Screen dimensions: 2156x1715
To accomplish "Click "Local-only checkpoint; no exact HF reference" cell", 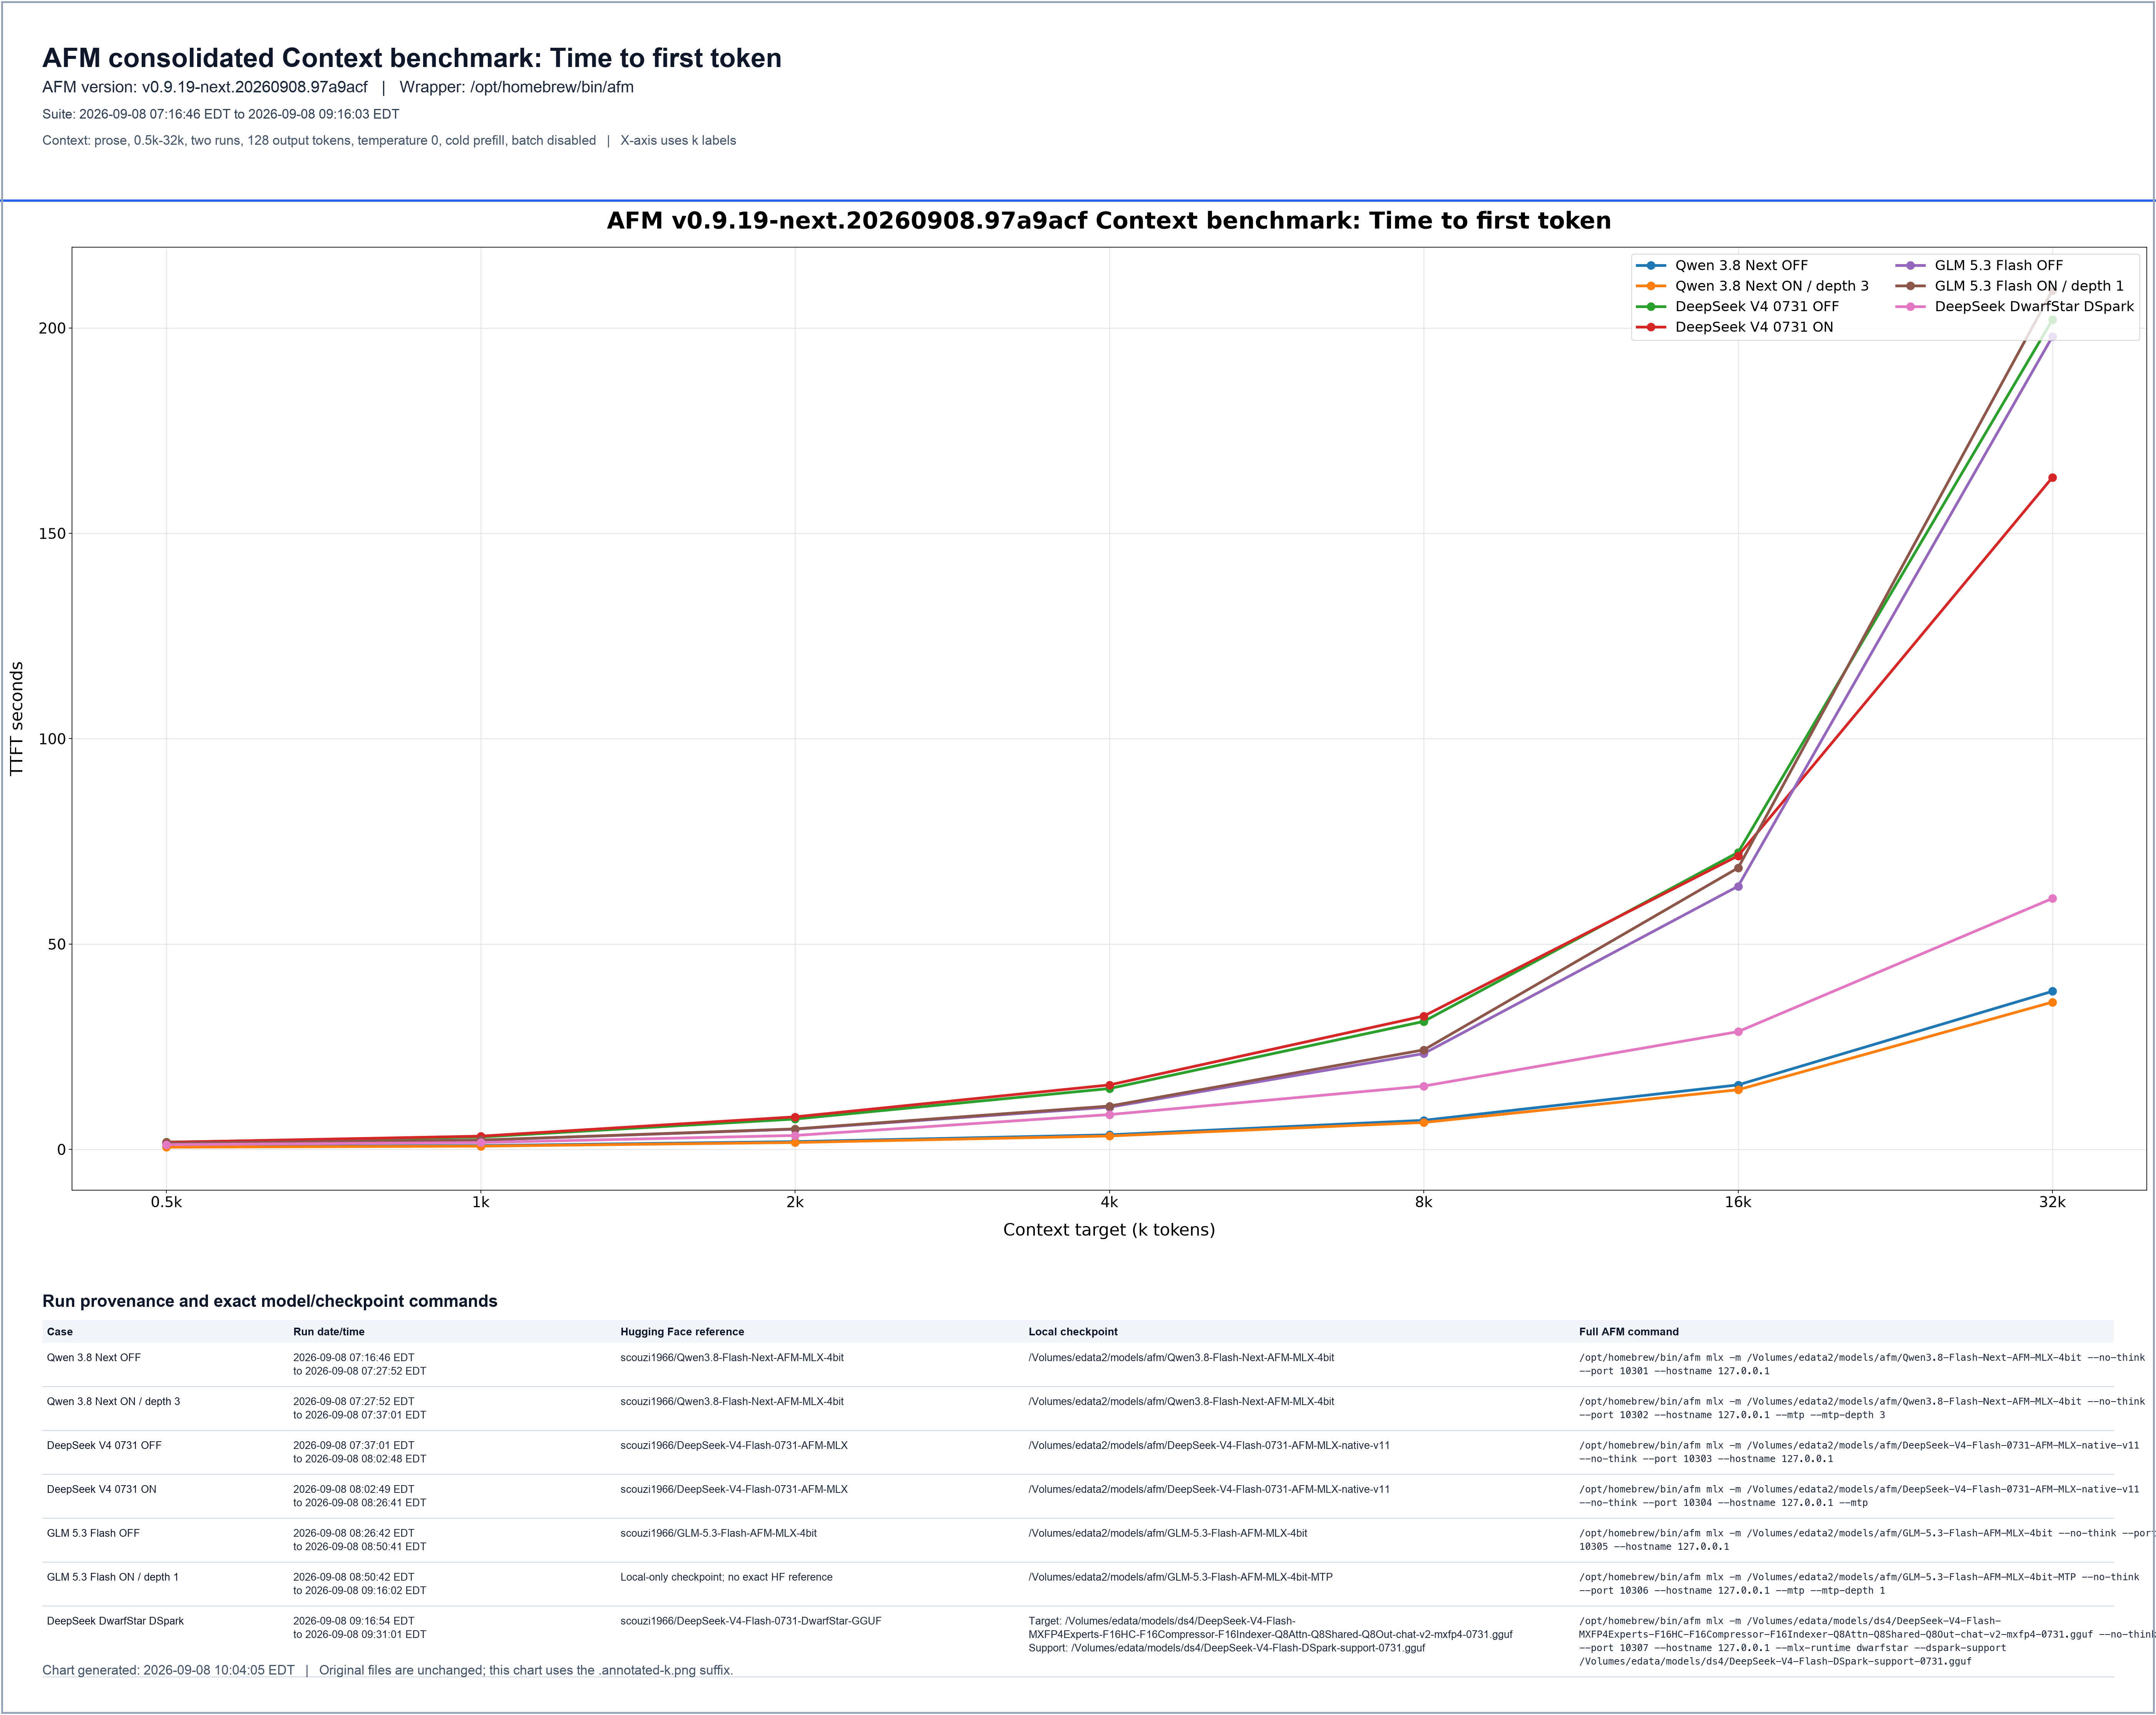I will [x=726, y=1578].
